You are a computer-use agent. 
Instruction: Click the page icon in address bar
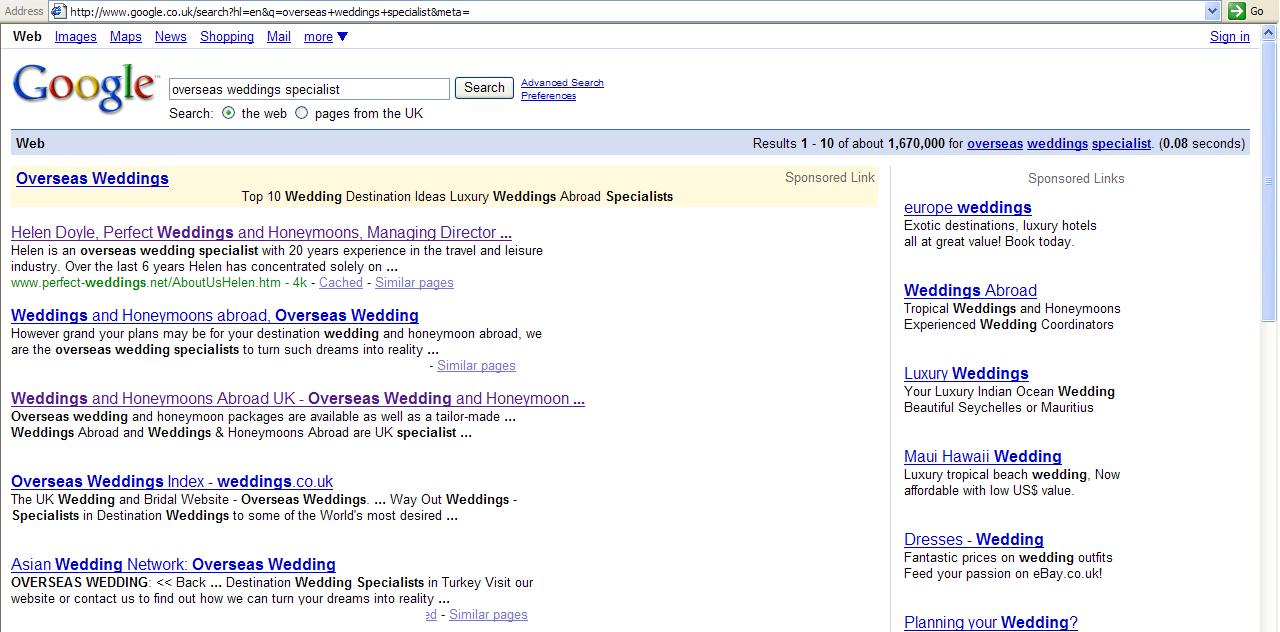(59, 11)
